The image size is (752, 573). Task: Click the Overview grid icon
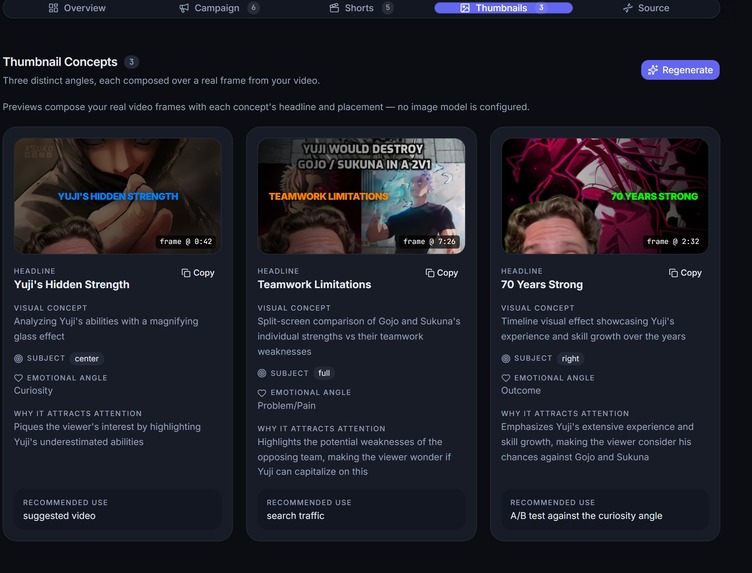point(53,8)
